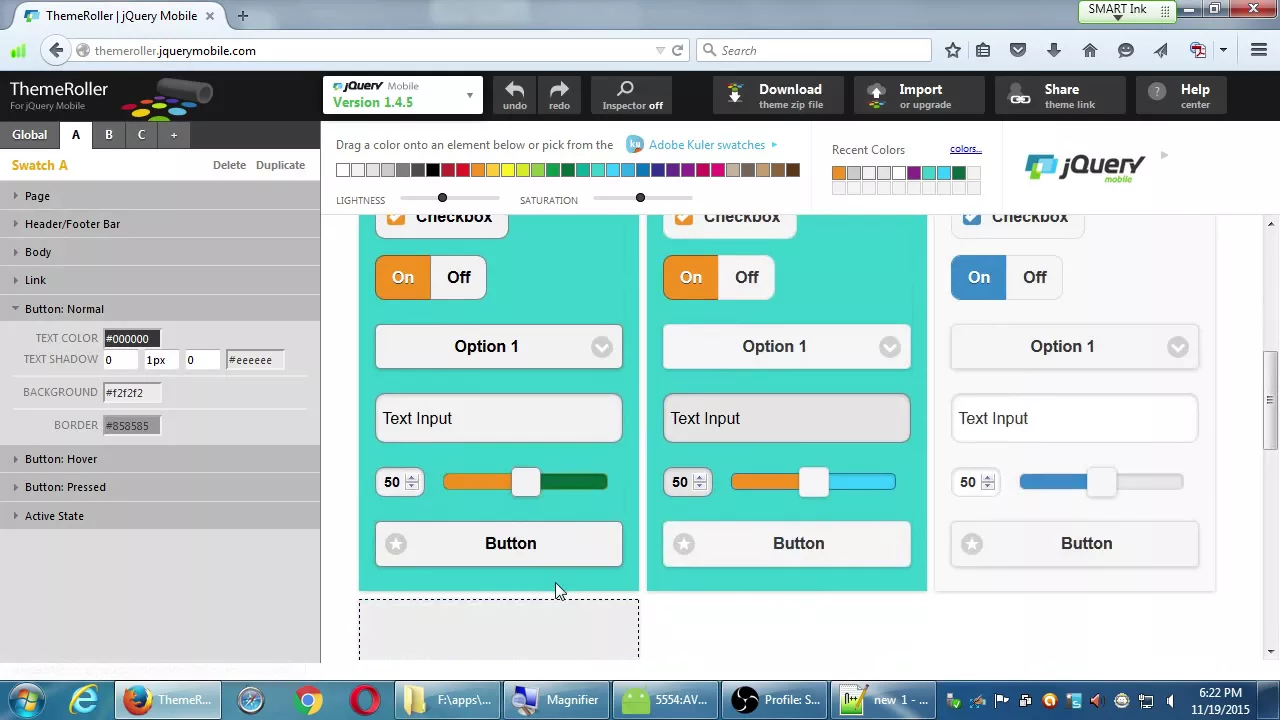Open the Firefox hamburger menu
Viewport: 1280px width, 720px height.
(x=1259, y=50)
